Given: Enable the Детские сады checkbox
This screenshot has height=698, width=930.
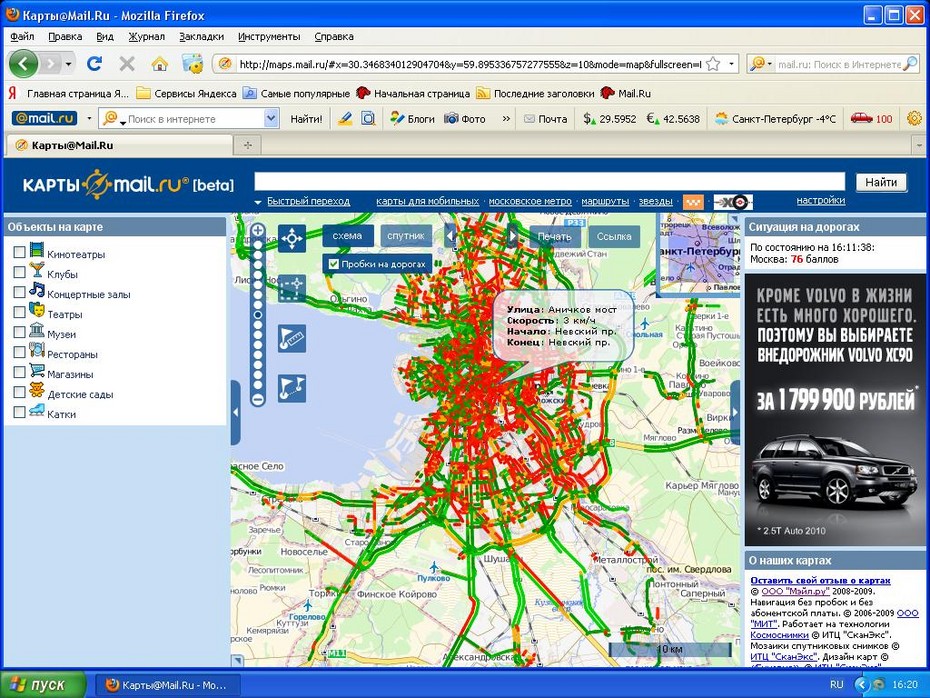Looking at the screenshot, I should (19, 392).
